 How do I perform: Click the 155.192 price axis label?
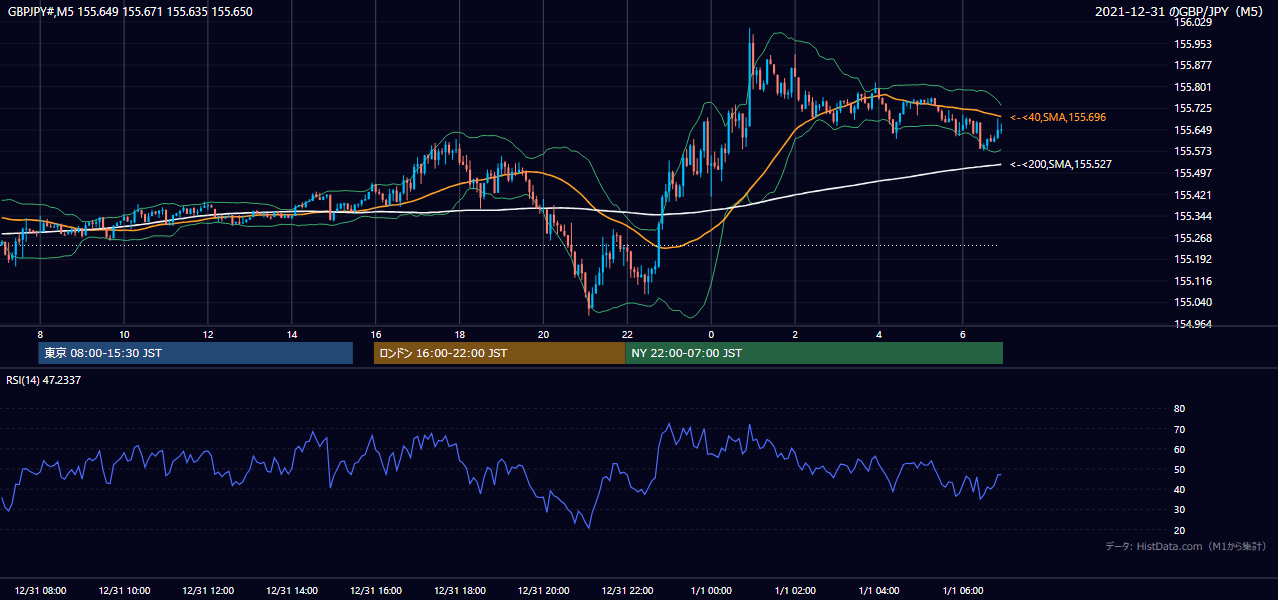pos(1193,259)
